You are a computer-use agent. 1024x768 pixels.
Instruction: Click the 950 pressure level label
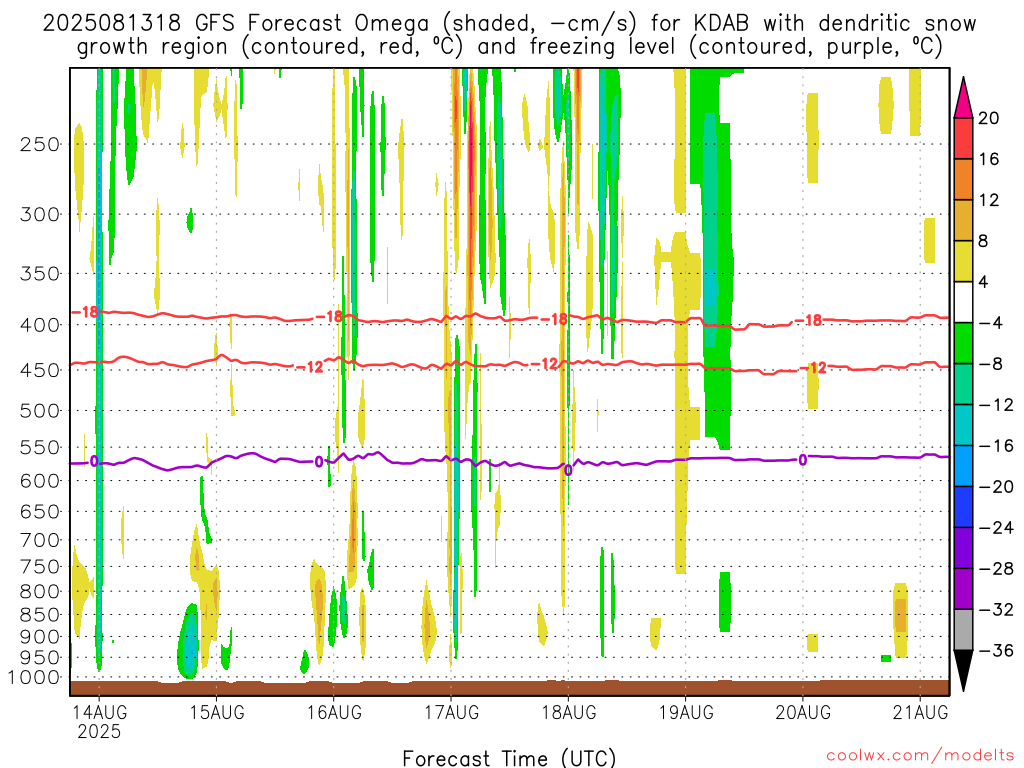pos(40,658)
